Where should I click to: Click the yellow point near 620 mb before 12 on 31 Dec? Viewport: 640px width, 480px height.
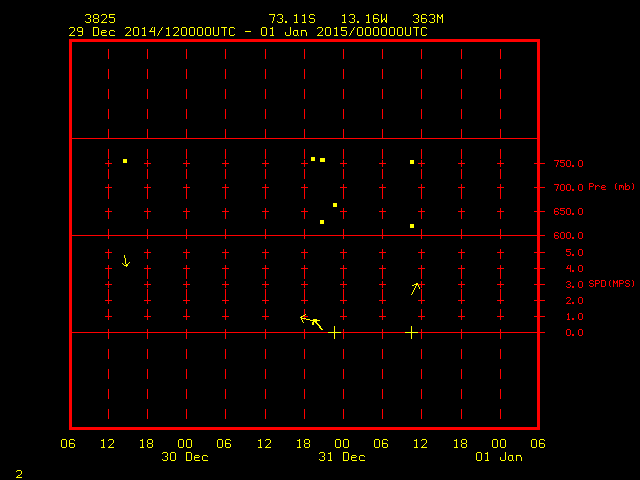coord(412,226)
